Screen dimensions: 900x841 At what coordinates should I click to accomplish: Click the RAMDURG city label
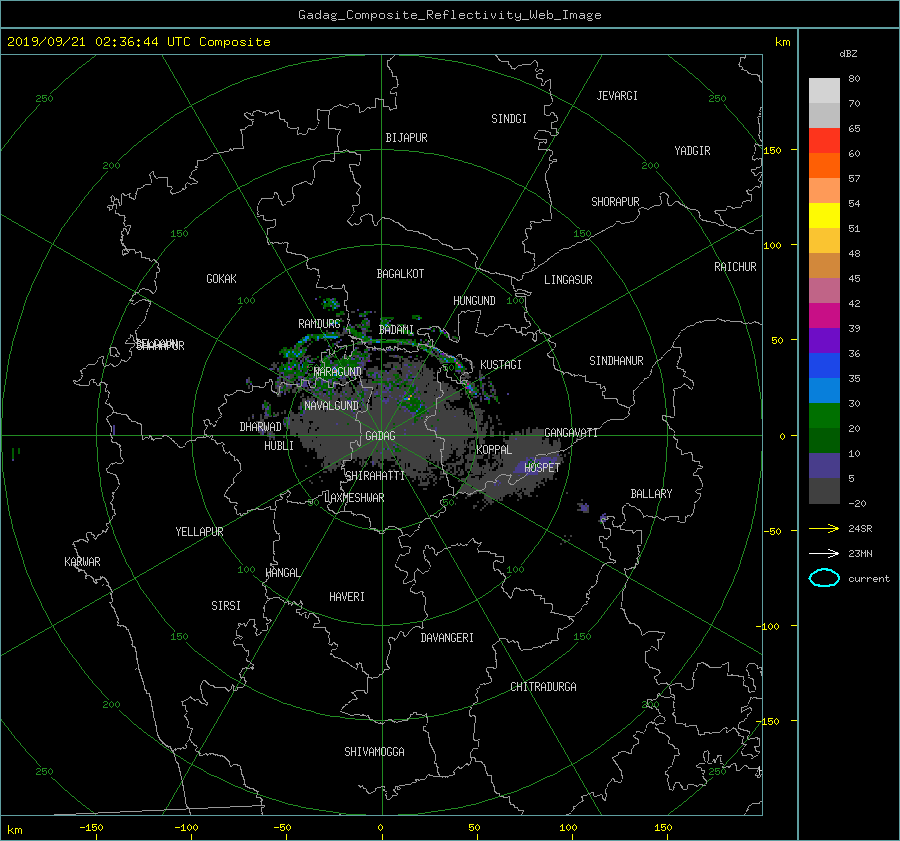coord(319,324)
